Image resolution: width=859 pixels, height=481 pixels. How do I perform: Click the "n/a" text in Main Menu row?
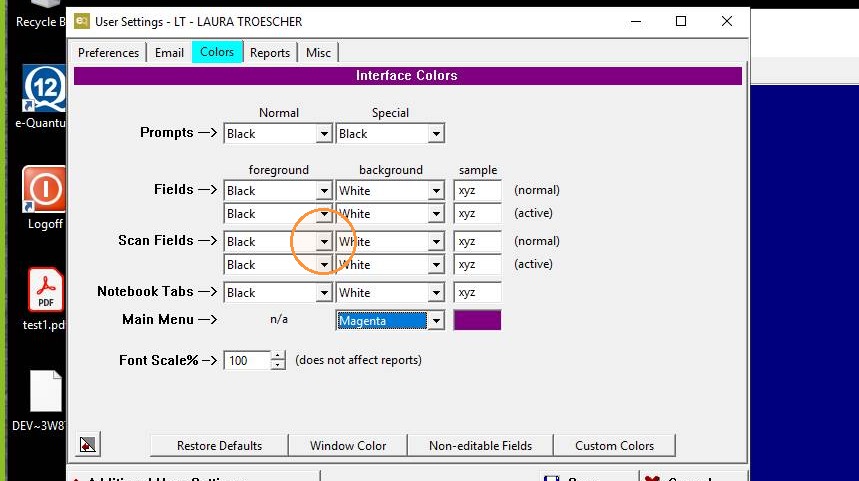point(279,319)
